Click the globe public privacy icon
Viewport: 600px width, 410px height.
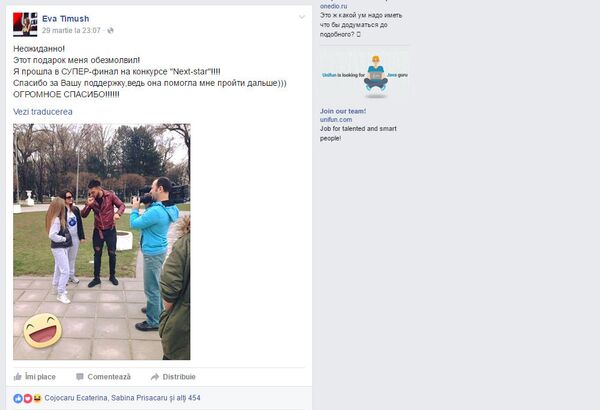tap(110, 31)
